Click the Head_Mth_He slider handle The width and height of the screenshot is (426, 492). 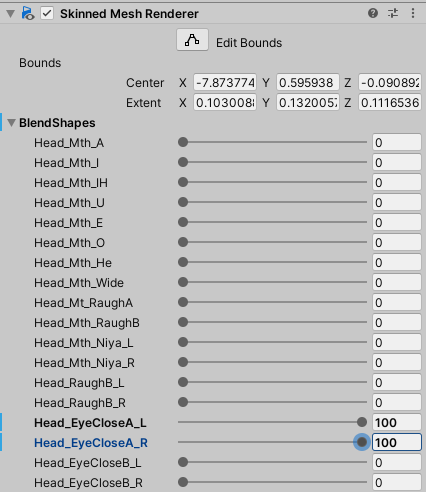click(183, 262)
